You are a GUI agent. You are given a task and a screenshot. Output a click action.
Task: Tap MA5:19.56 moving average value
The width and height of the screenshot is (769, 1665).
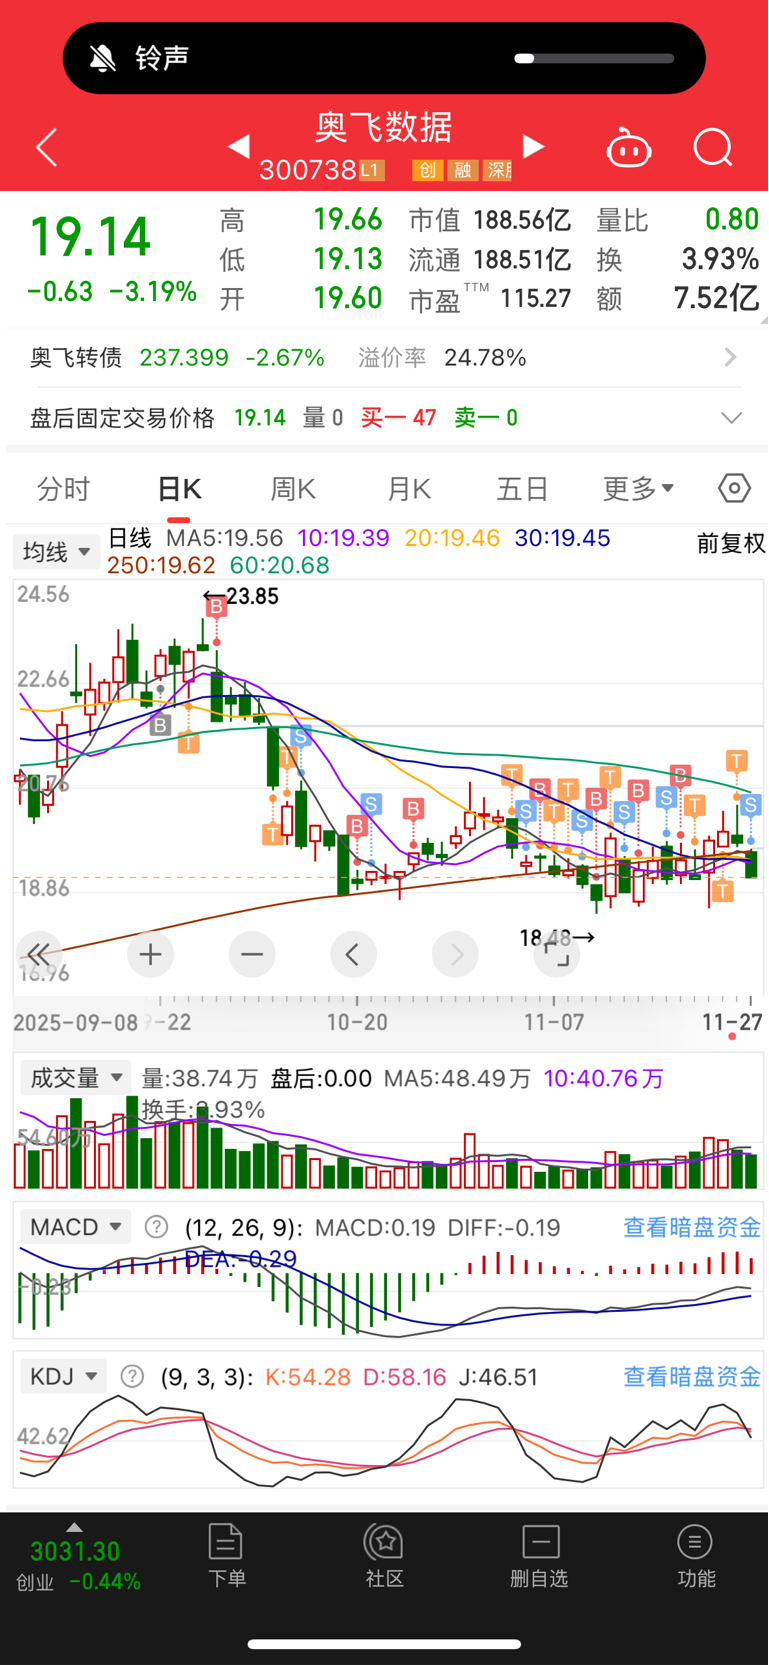coord(224,538)
